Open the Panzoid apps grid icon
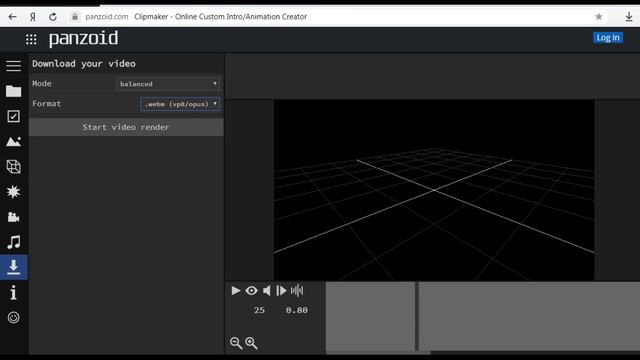The width and height of the screenshot is (640, 360). 31,39
